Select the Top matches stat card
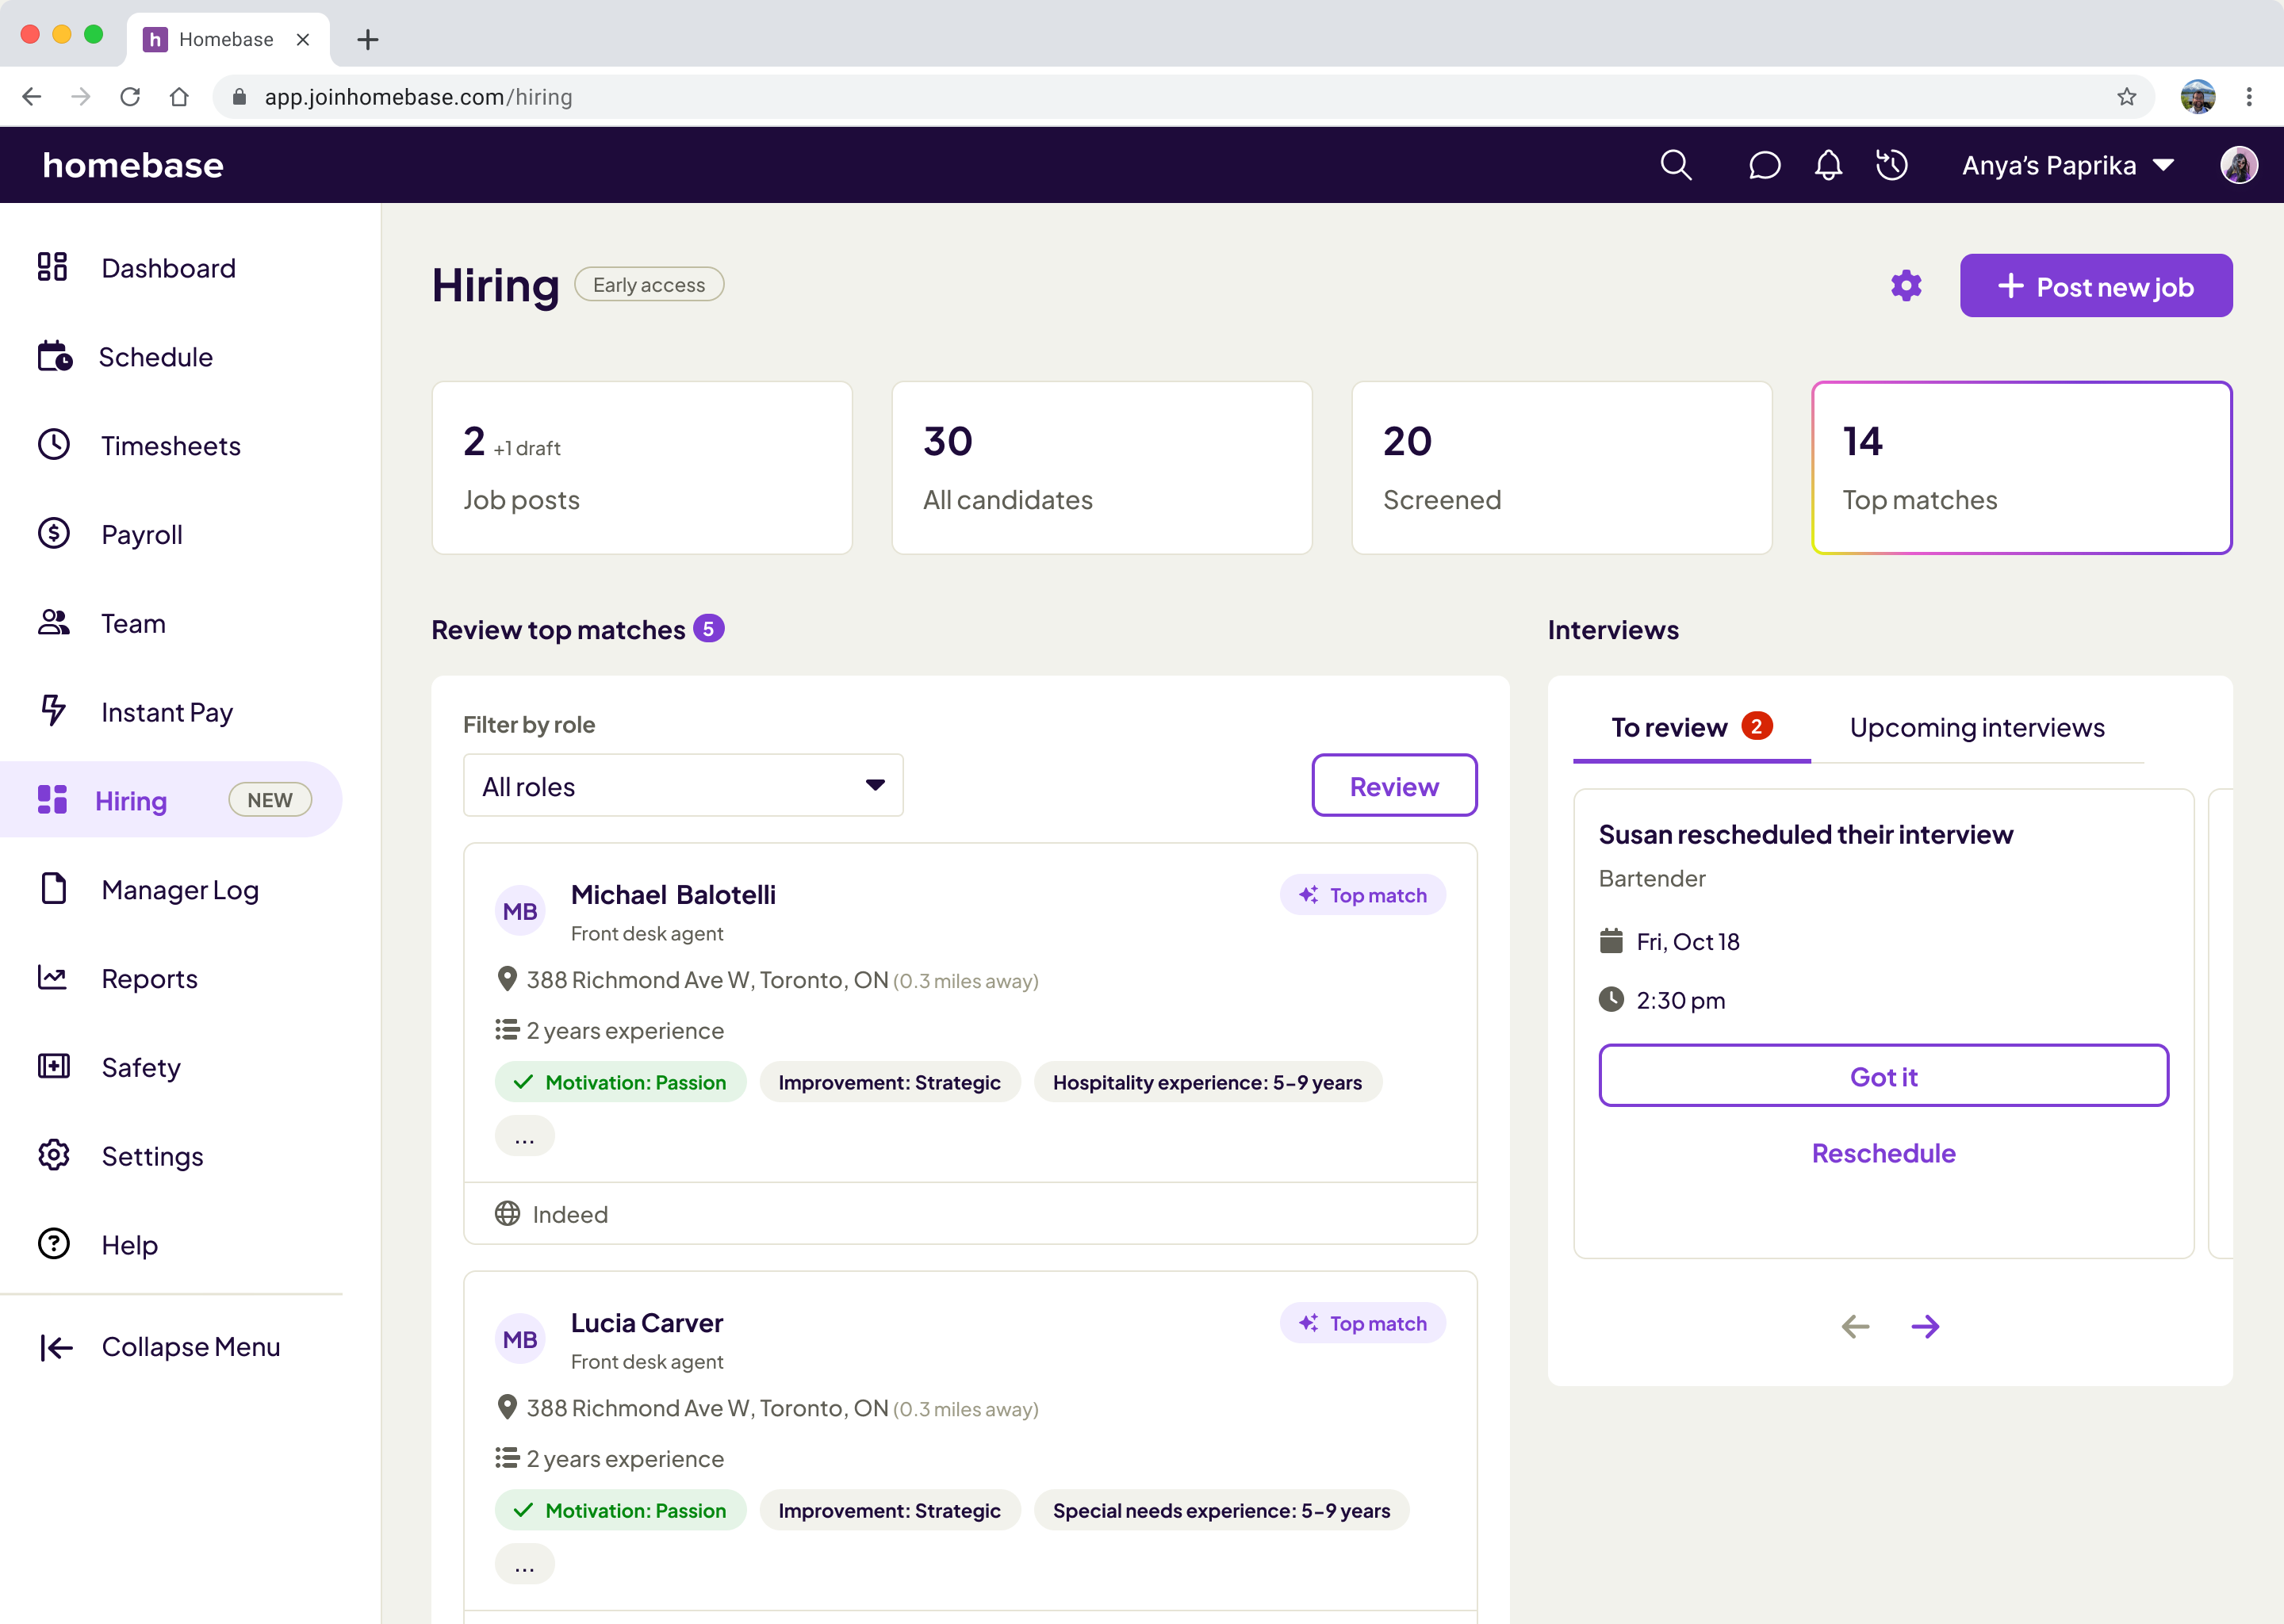This screenshot has width=2284, height=1624. [x=2021, y=468]
